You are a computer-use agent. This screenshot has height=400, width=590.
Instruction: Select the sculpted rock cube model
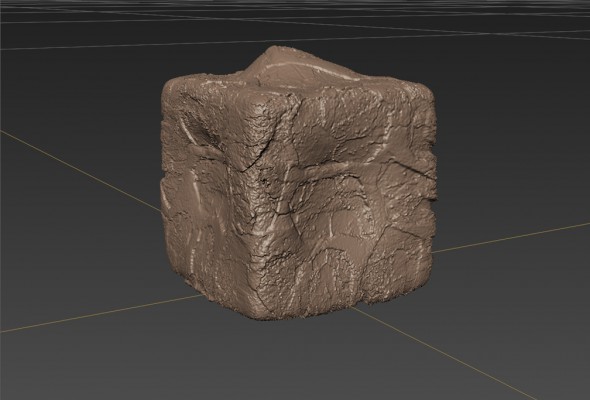[298, 184]
